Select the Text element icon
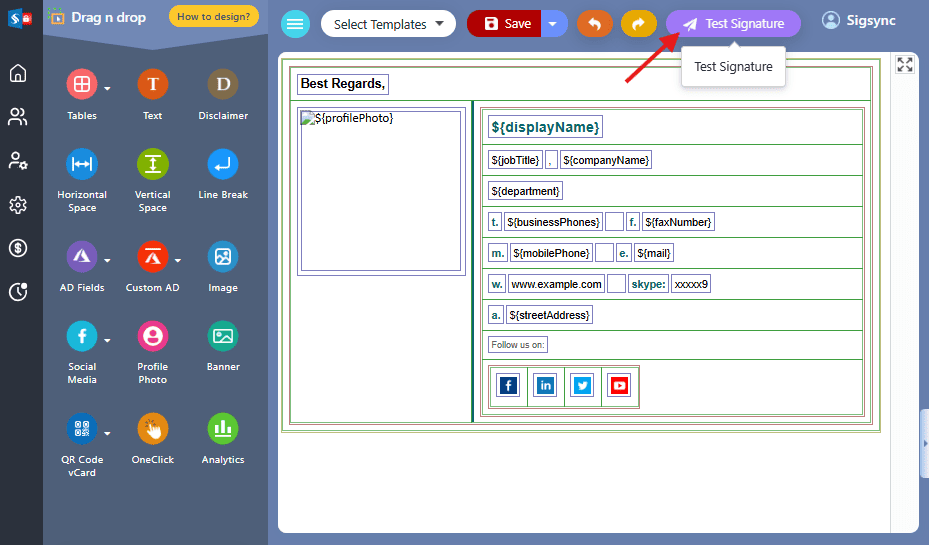Screen dimensions: 929x545 152,84
